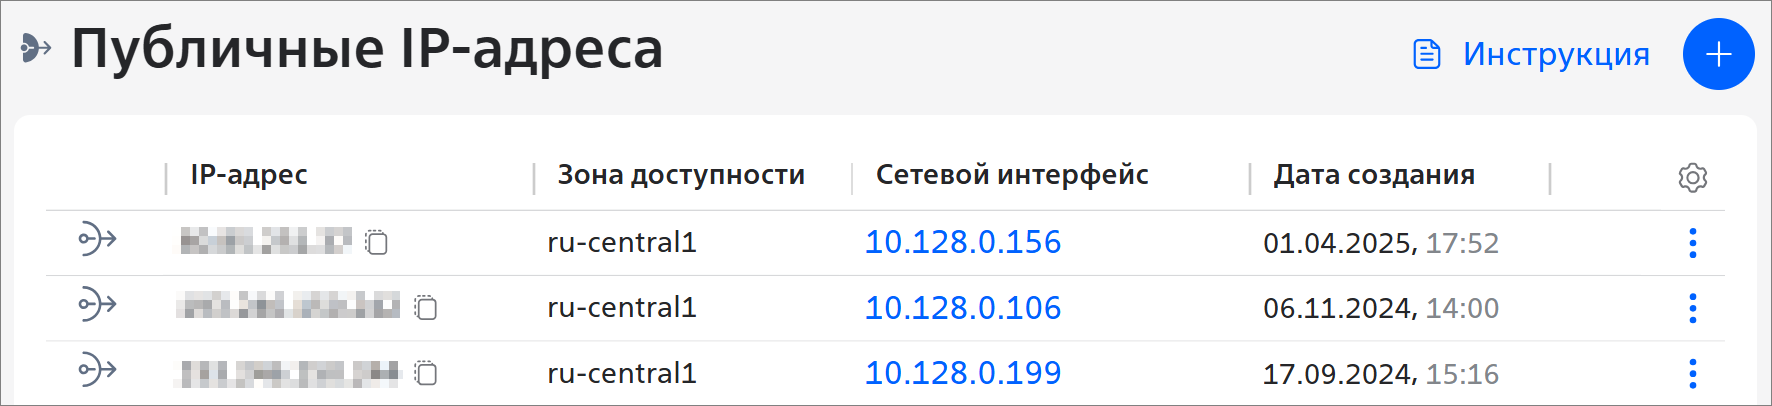The image size is (1772, 406).
Task: Click the blue plus button to add IP
Action: pos(1718,54)
